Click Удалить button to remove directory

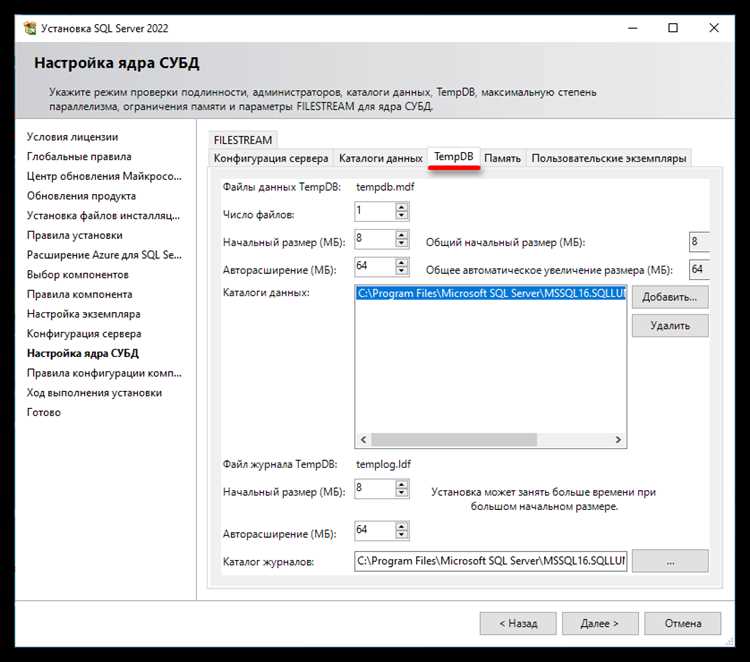coord(670,325)
